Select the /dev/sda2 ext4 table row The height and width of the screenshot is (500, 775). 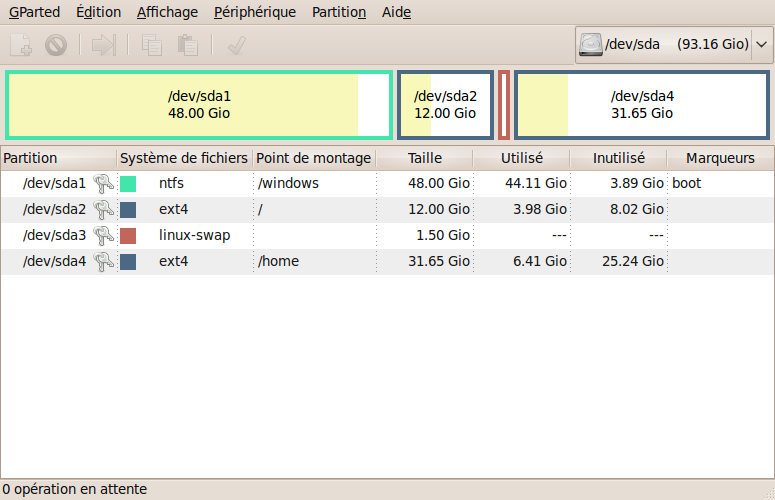point(387,209)
